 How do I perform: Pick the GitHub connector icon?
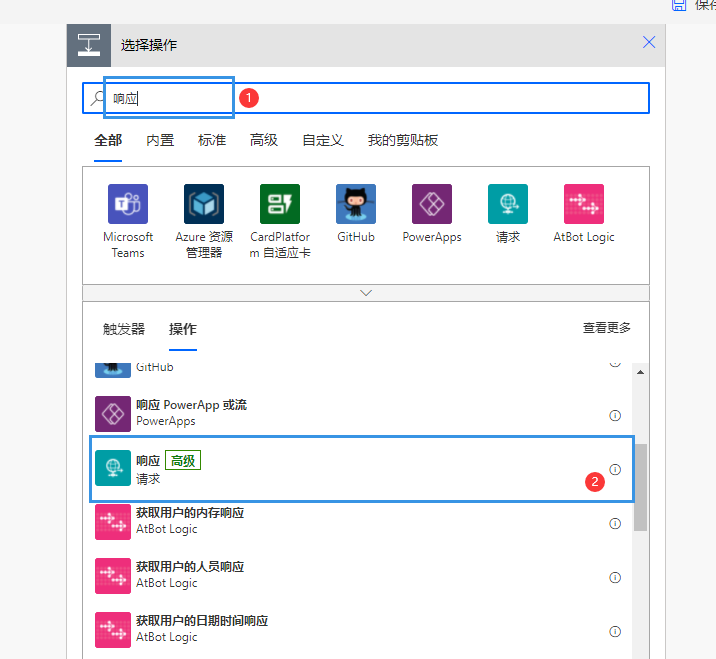point(356,204)
